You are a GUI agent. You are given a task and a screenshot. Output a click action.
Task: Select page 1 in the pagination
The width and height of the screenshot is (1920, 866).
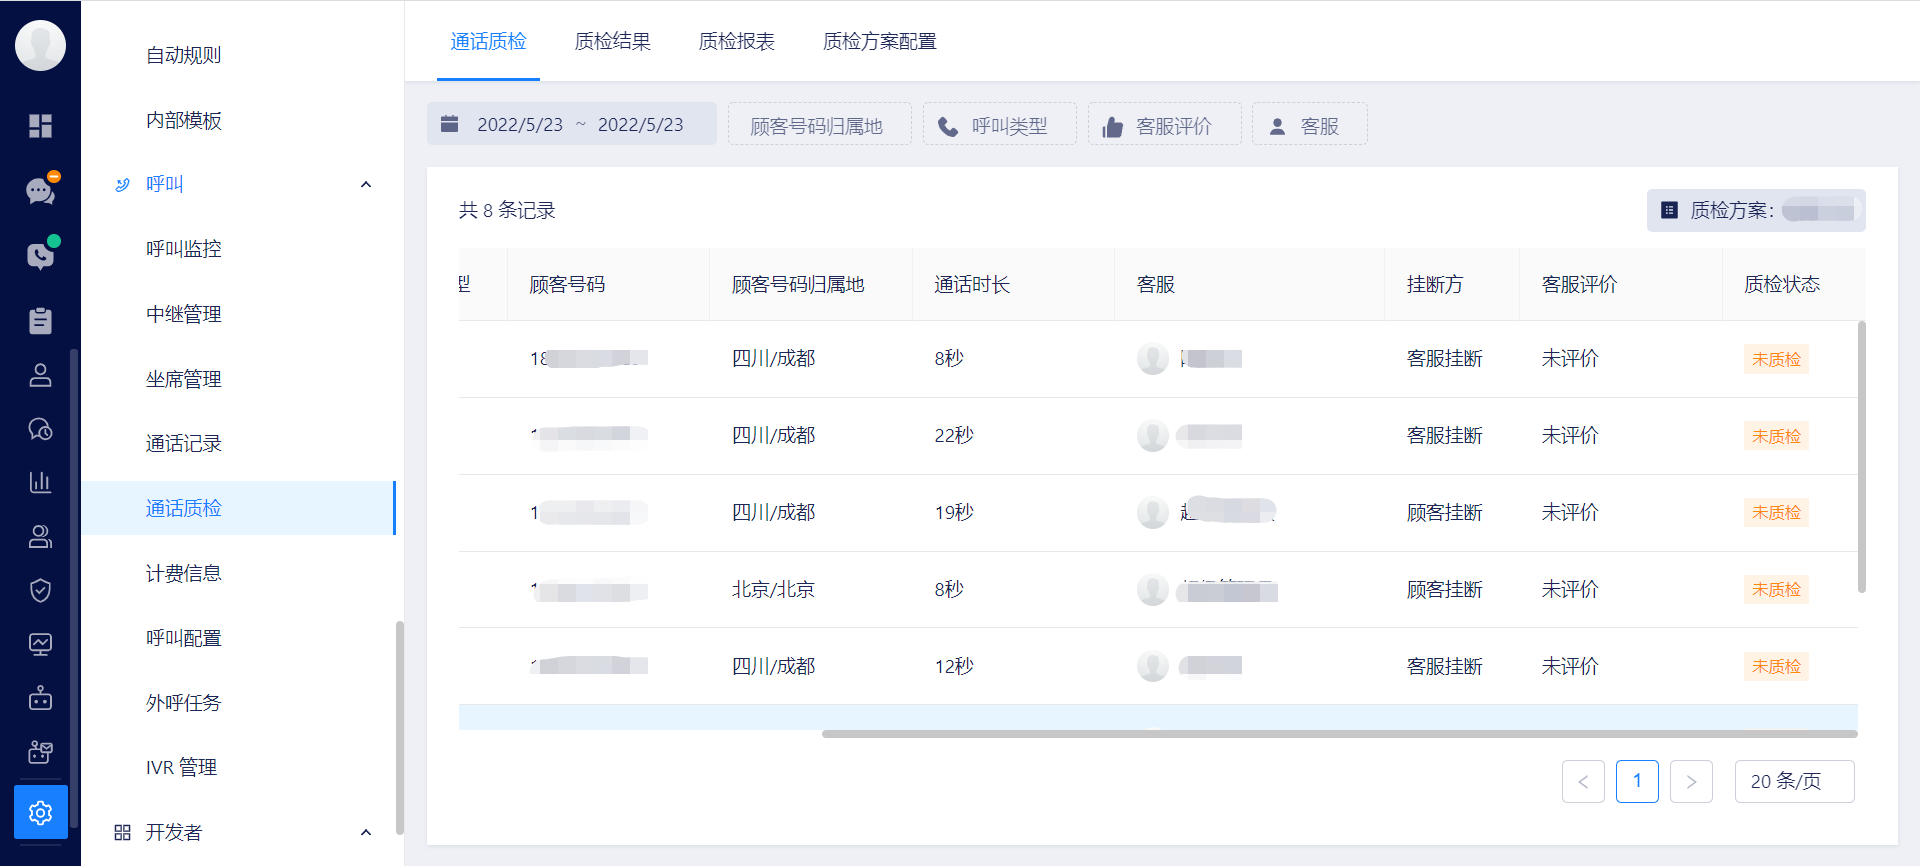tap(1637, 781)
